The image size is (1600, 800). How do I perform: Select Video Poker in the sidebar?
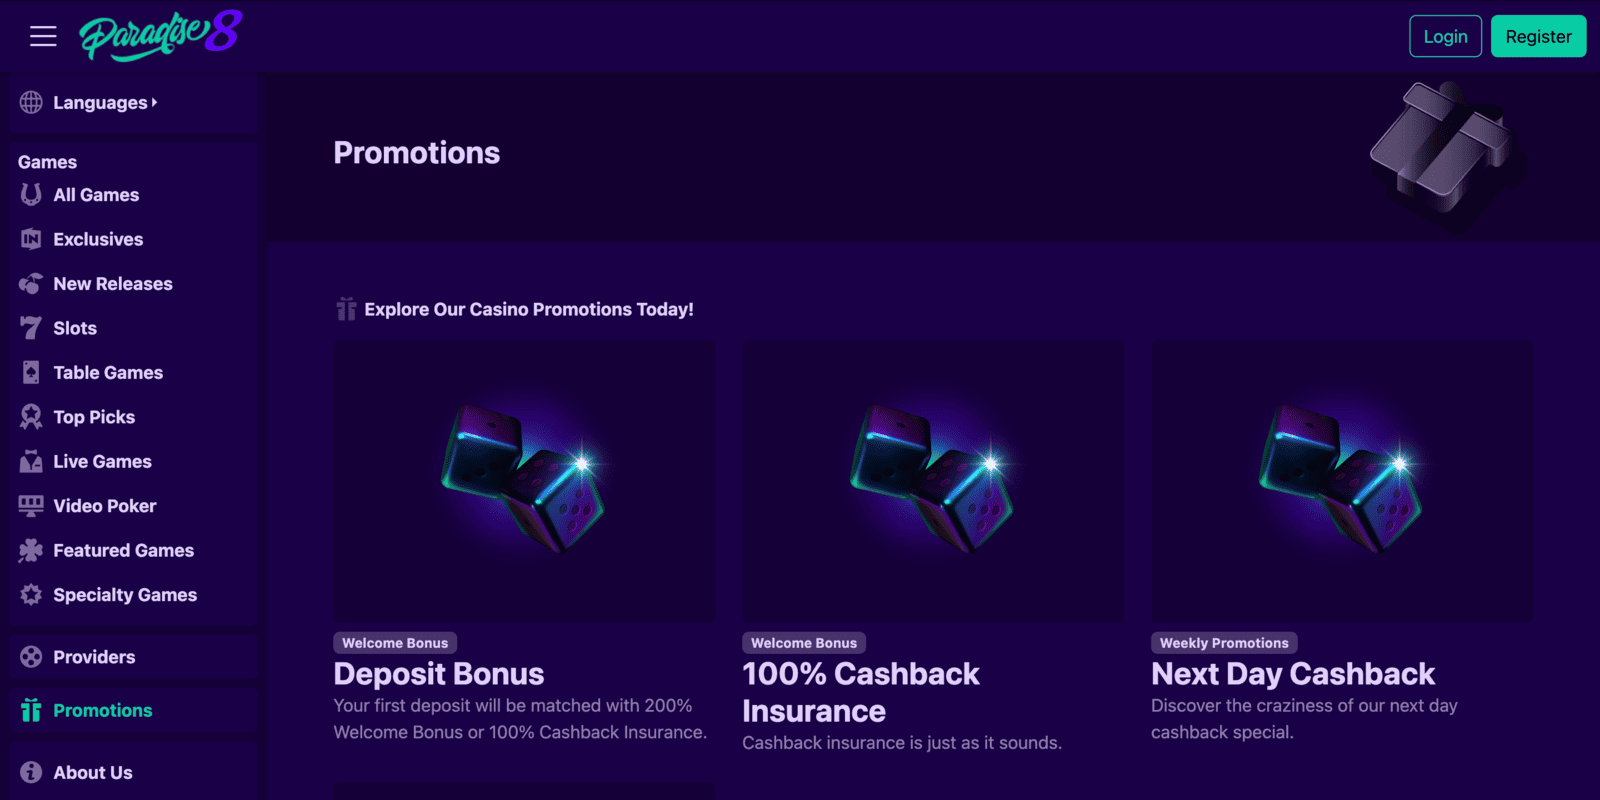tap(104, 506)
